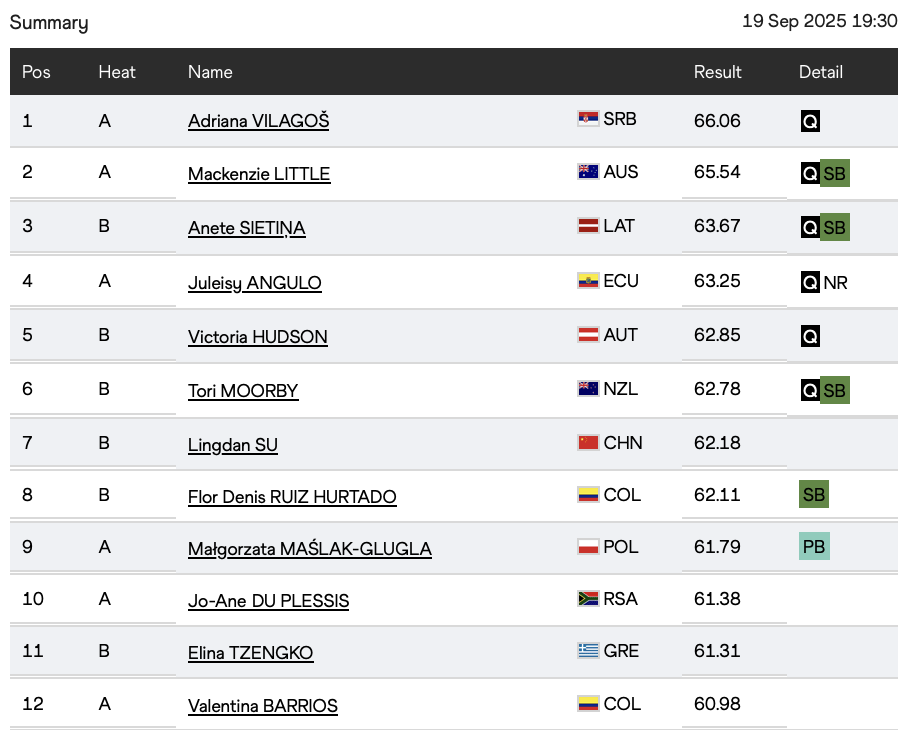
Task: Open Jo-Ane DU PLESSIS profile
Action: click(x=268, y=601)
